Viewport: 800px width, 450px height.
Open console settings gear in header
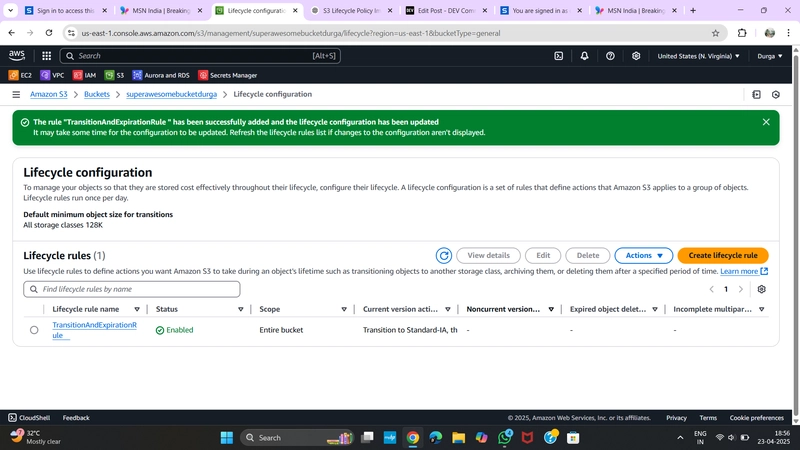pos(636,56)
